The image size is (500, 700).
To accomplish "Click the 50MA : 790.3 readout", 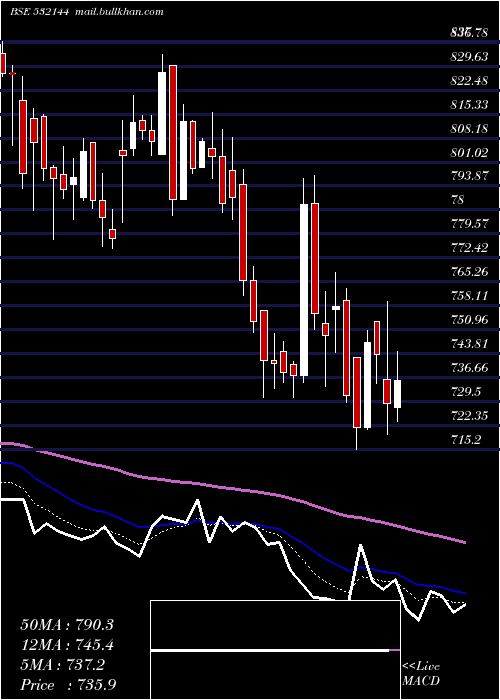I will coord(67,625).
